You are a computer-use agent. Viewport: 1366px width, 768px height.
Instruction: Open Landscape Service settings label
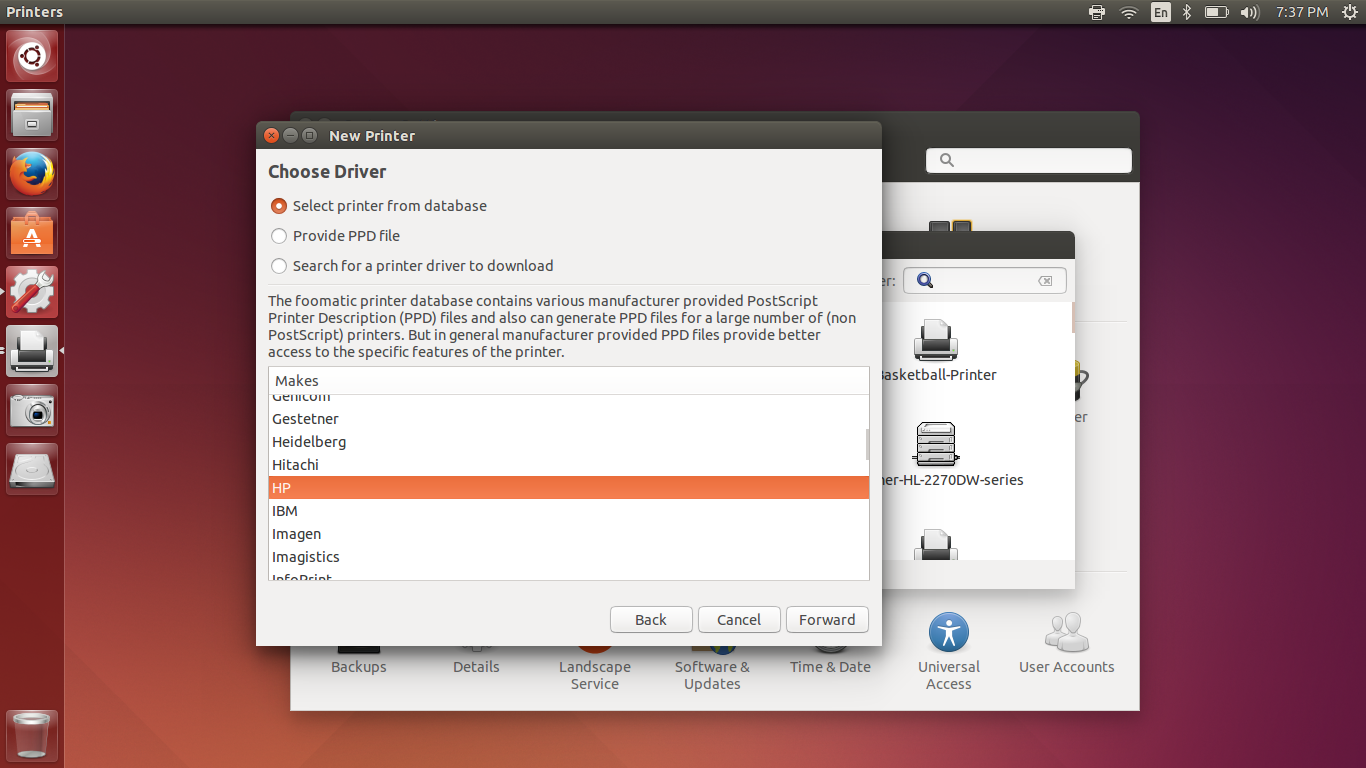pos(595,675)
